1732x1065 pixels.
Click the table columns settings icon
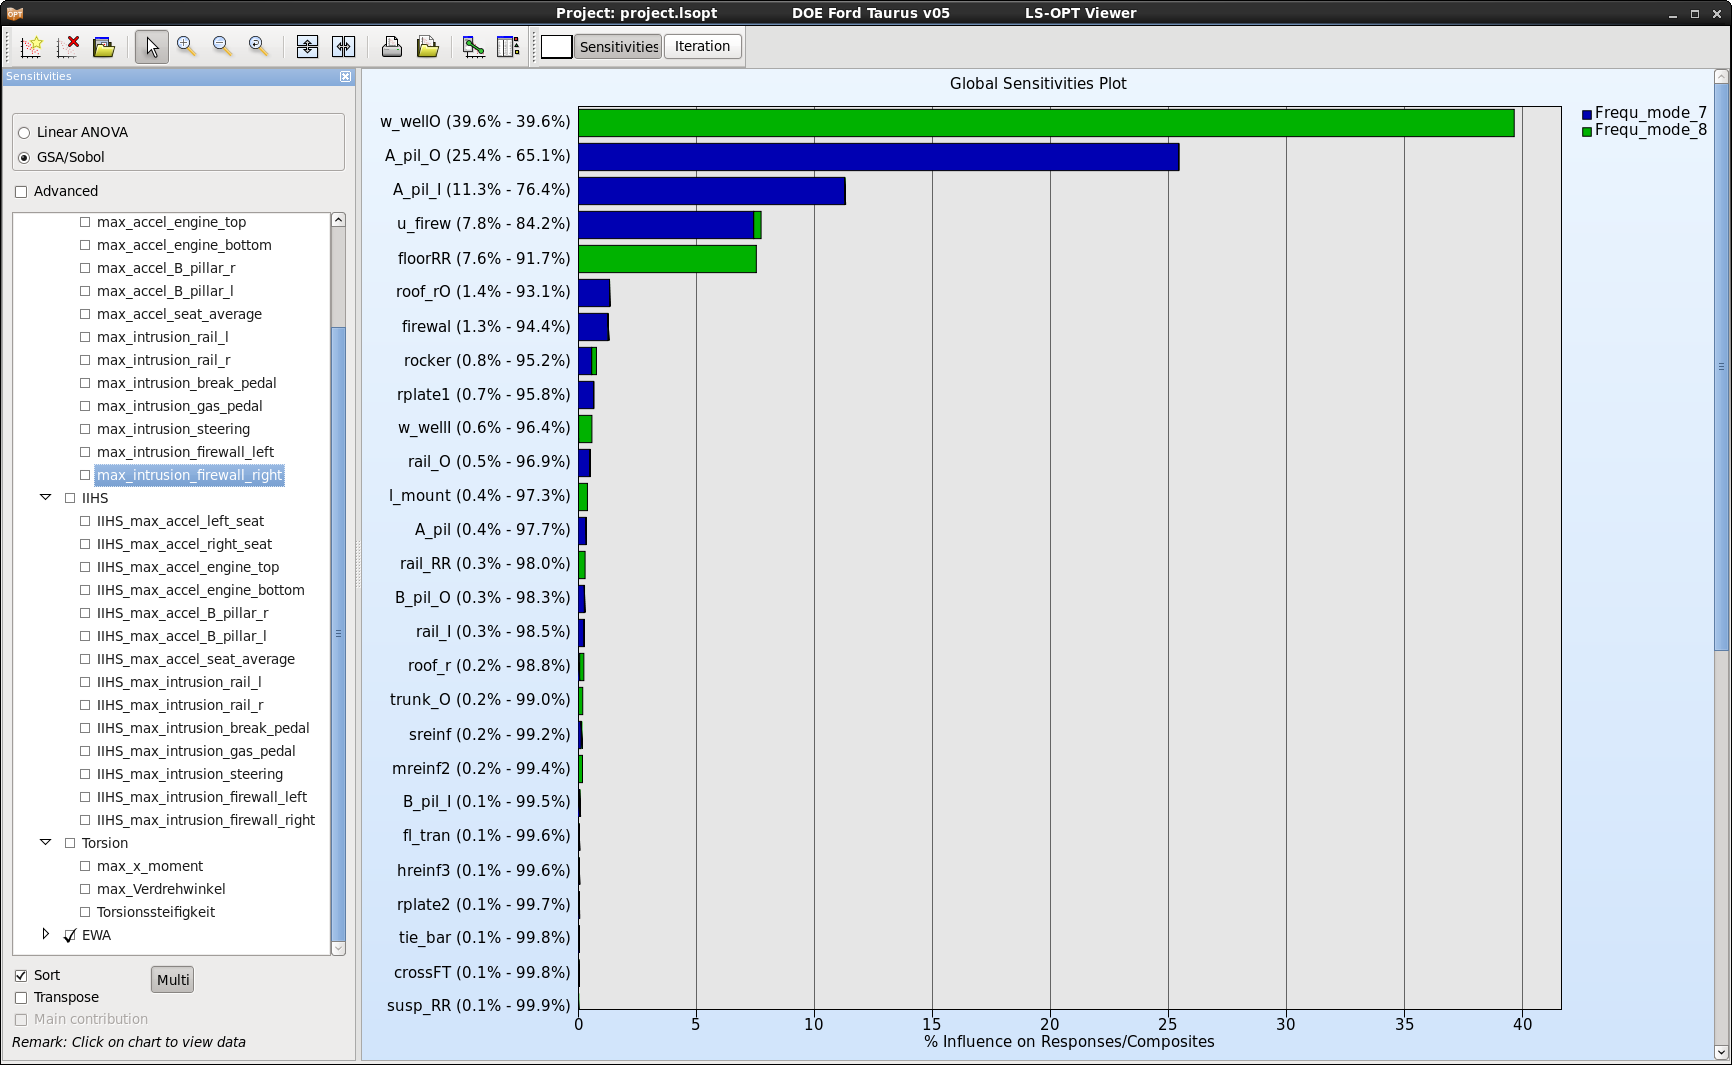coord(509,46)
